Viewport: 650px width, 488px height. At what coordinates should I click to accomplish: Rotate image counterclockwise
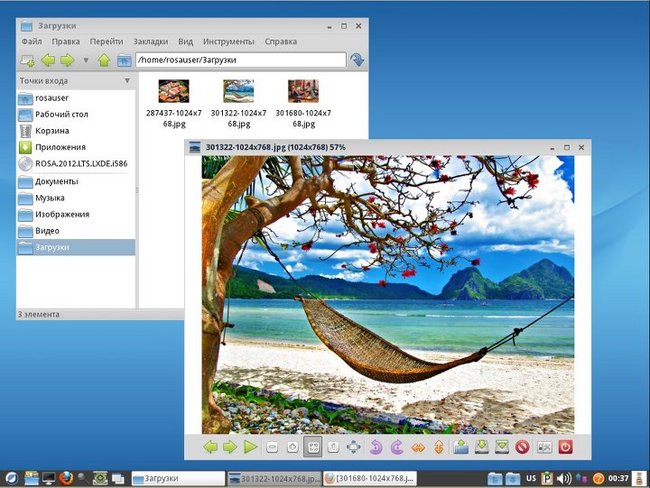tap(376, 447)
